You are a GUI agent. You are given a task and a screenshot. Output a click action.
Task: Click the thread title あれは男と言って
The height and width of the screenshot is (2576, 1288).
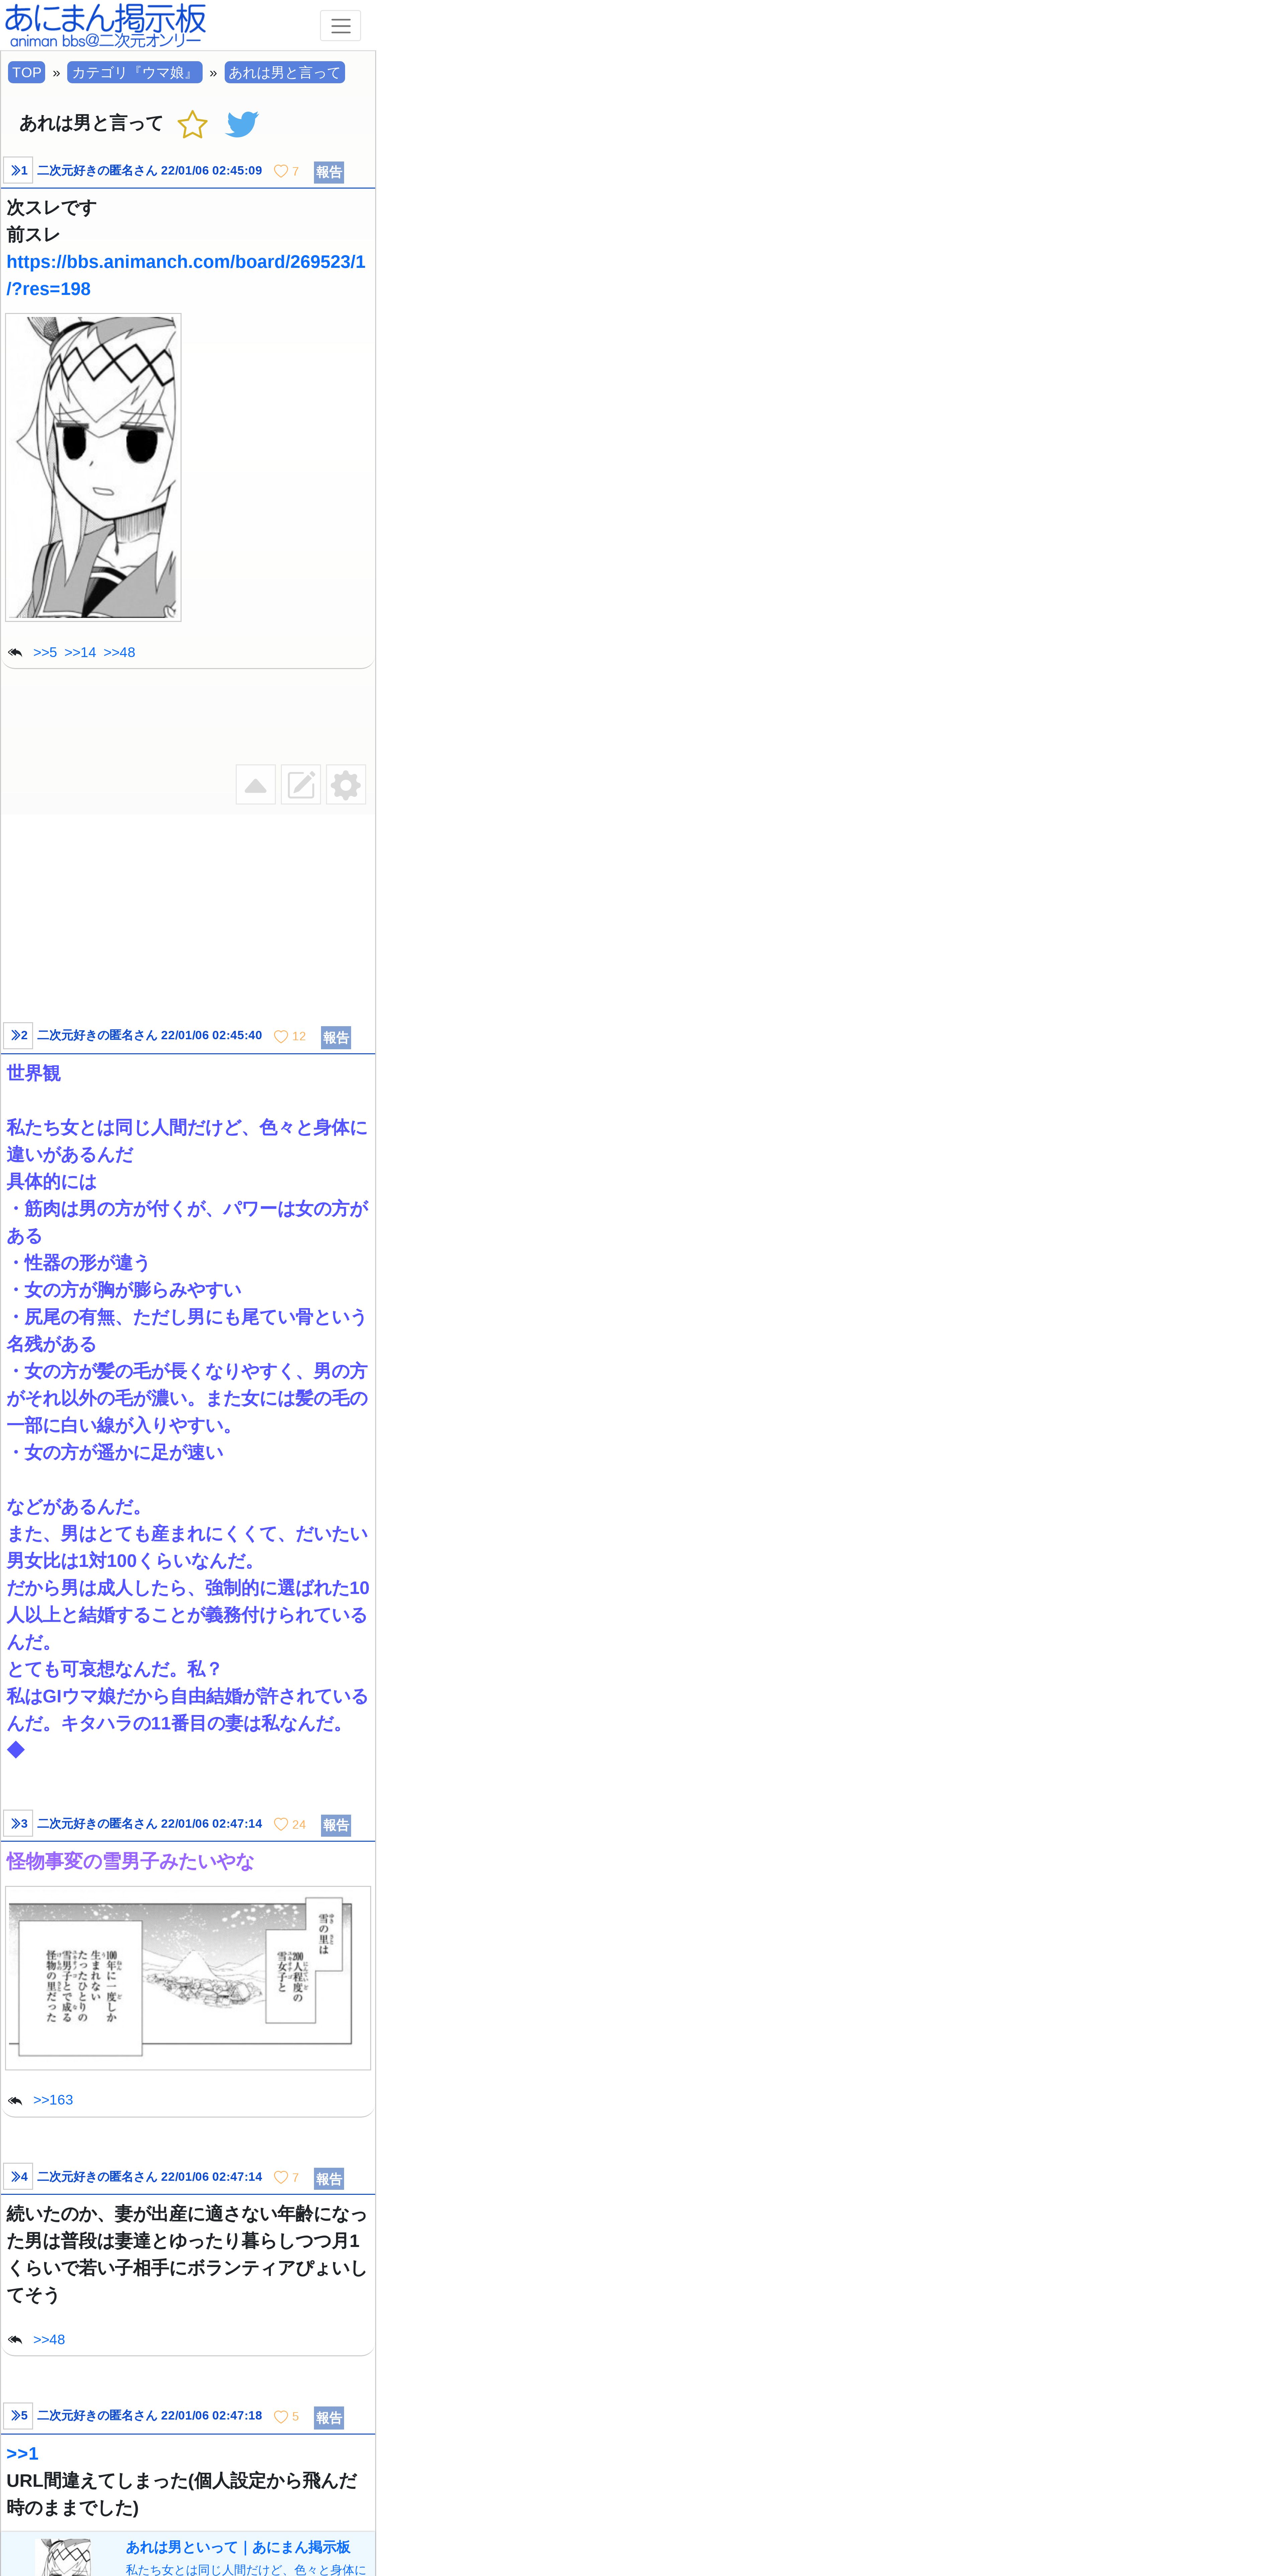[x=91, y=123]
